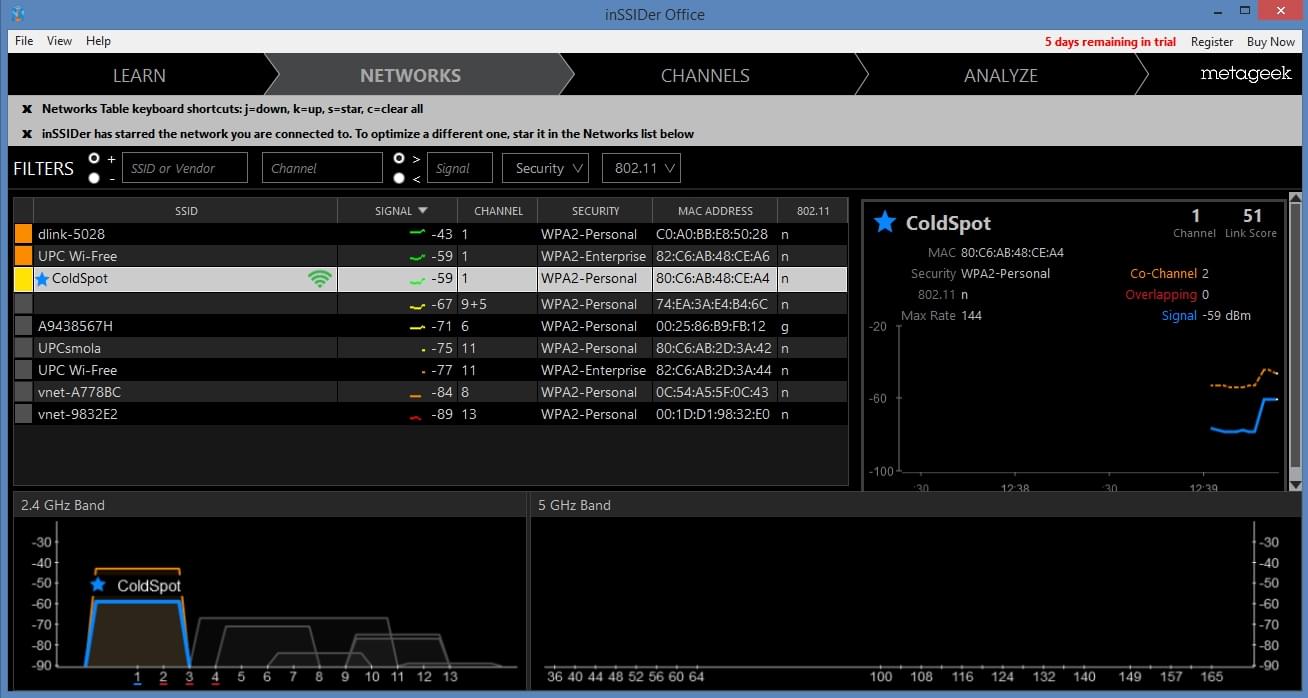Click the Co-Channel label in details panel
The height and width of the screenshot is (698, 1308).
1164,273
